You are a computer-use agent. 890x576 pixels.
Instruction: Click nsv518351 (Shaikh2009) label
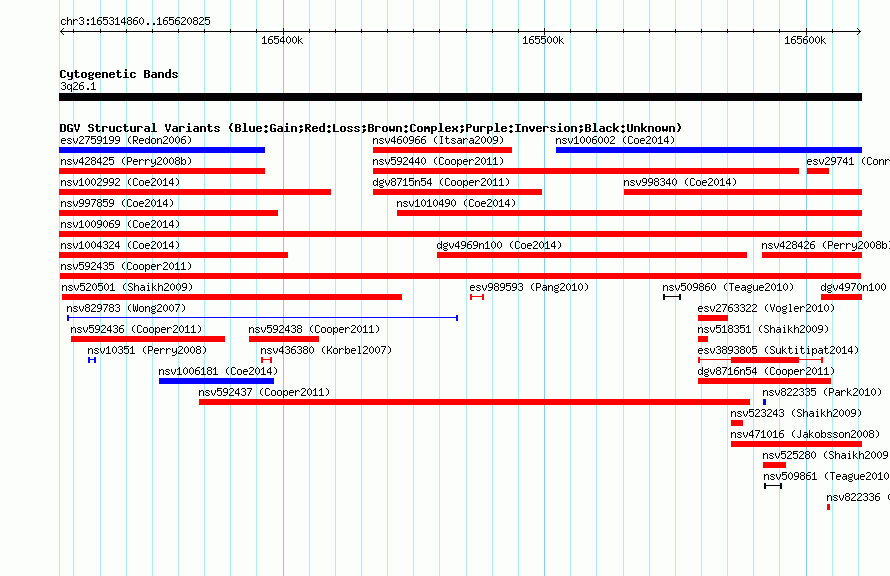(x=763, y=329)
